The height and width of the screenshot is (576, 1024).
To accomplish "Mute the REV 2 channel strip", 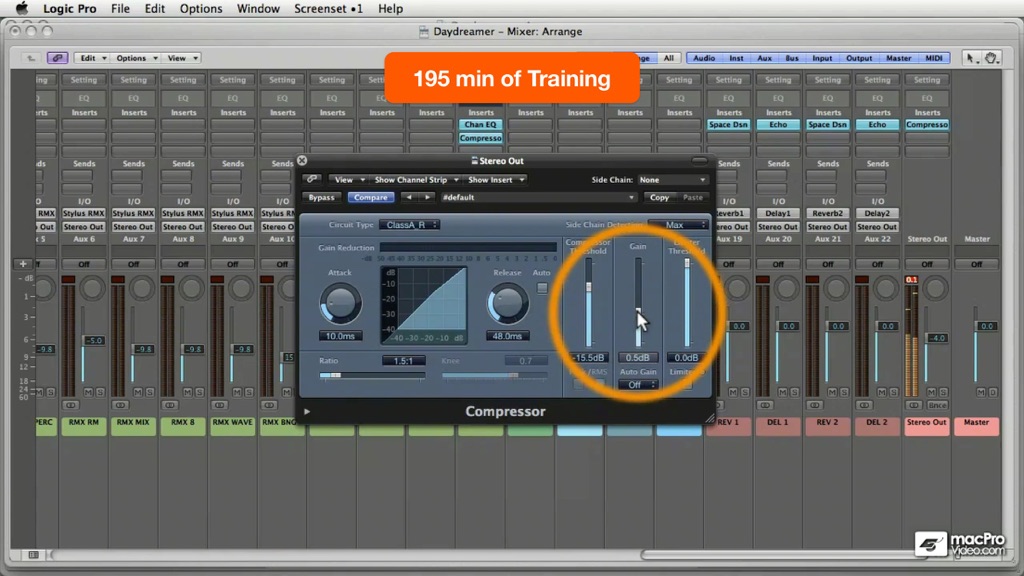I will click(x=832, y=392).
